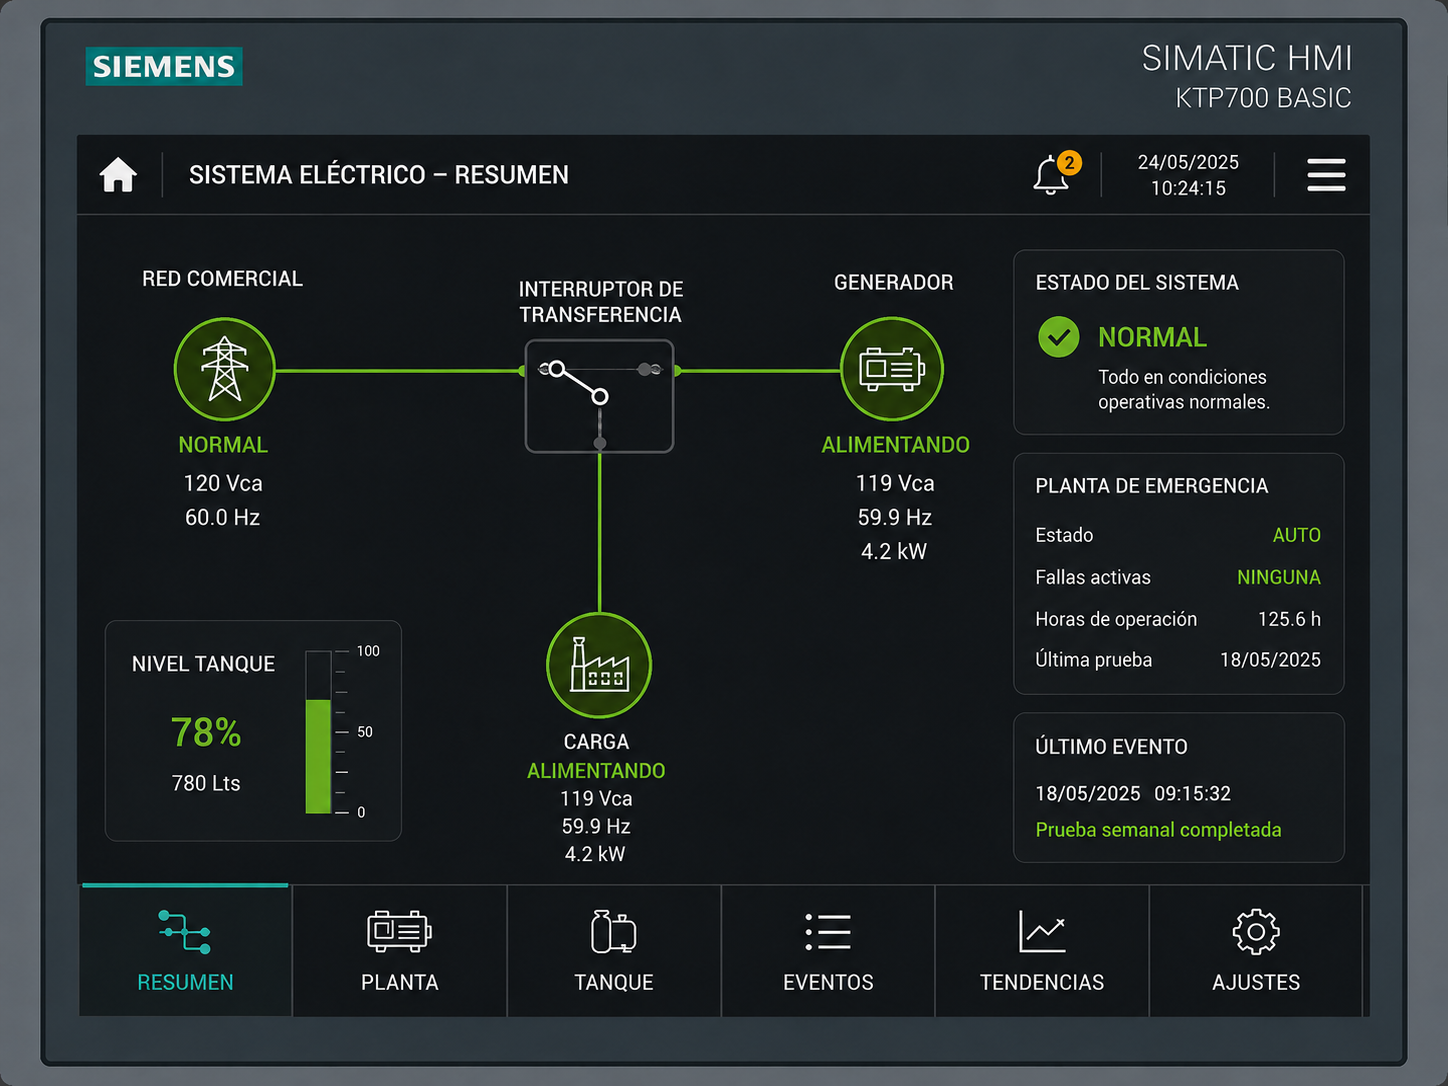This screenshot has width=1448, height=1086.
Task: Click the Planta generator icon in navigation
Action: 399,931
